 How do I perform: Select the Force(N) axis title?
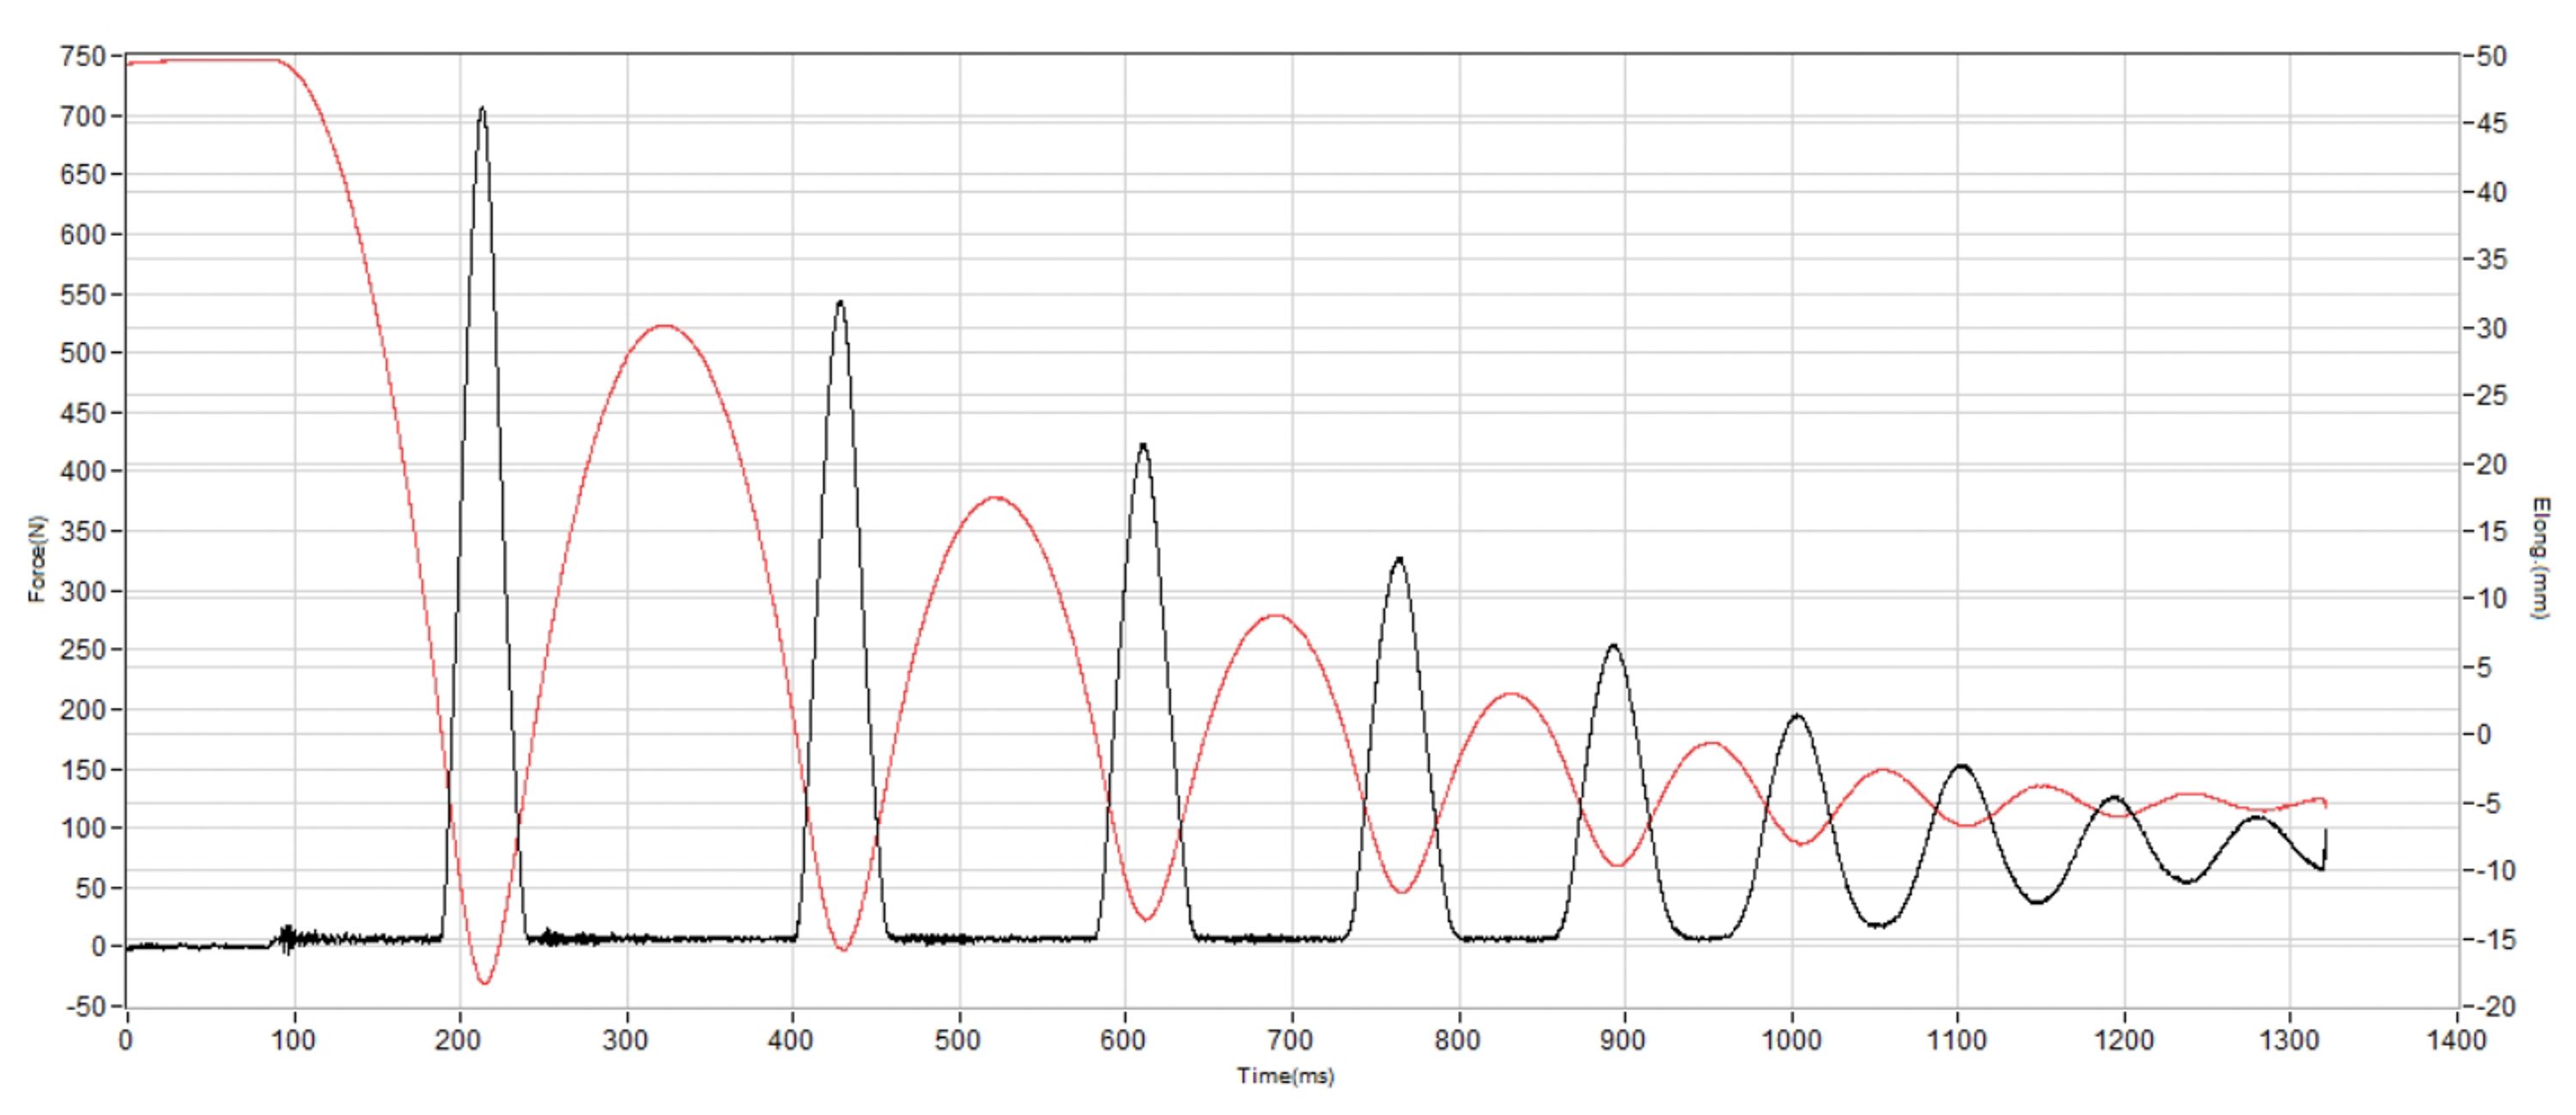[37, 558]
